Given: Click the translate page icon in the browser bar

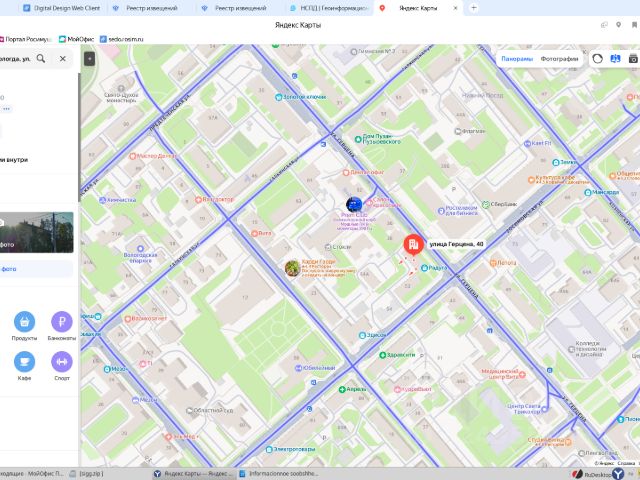Looking at the screenshot, I should point(604,25).
